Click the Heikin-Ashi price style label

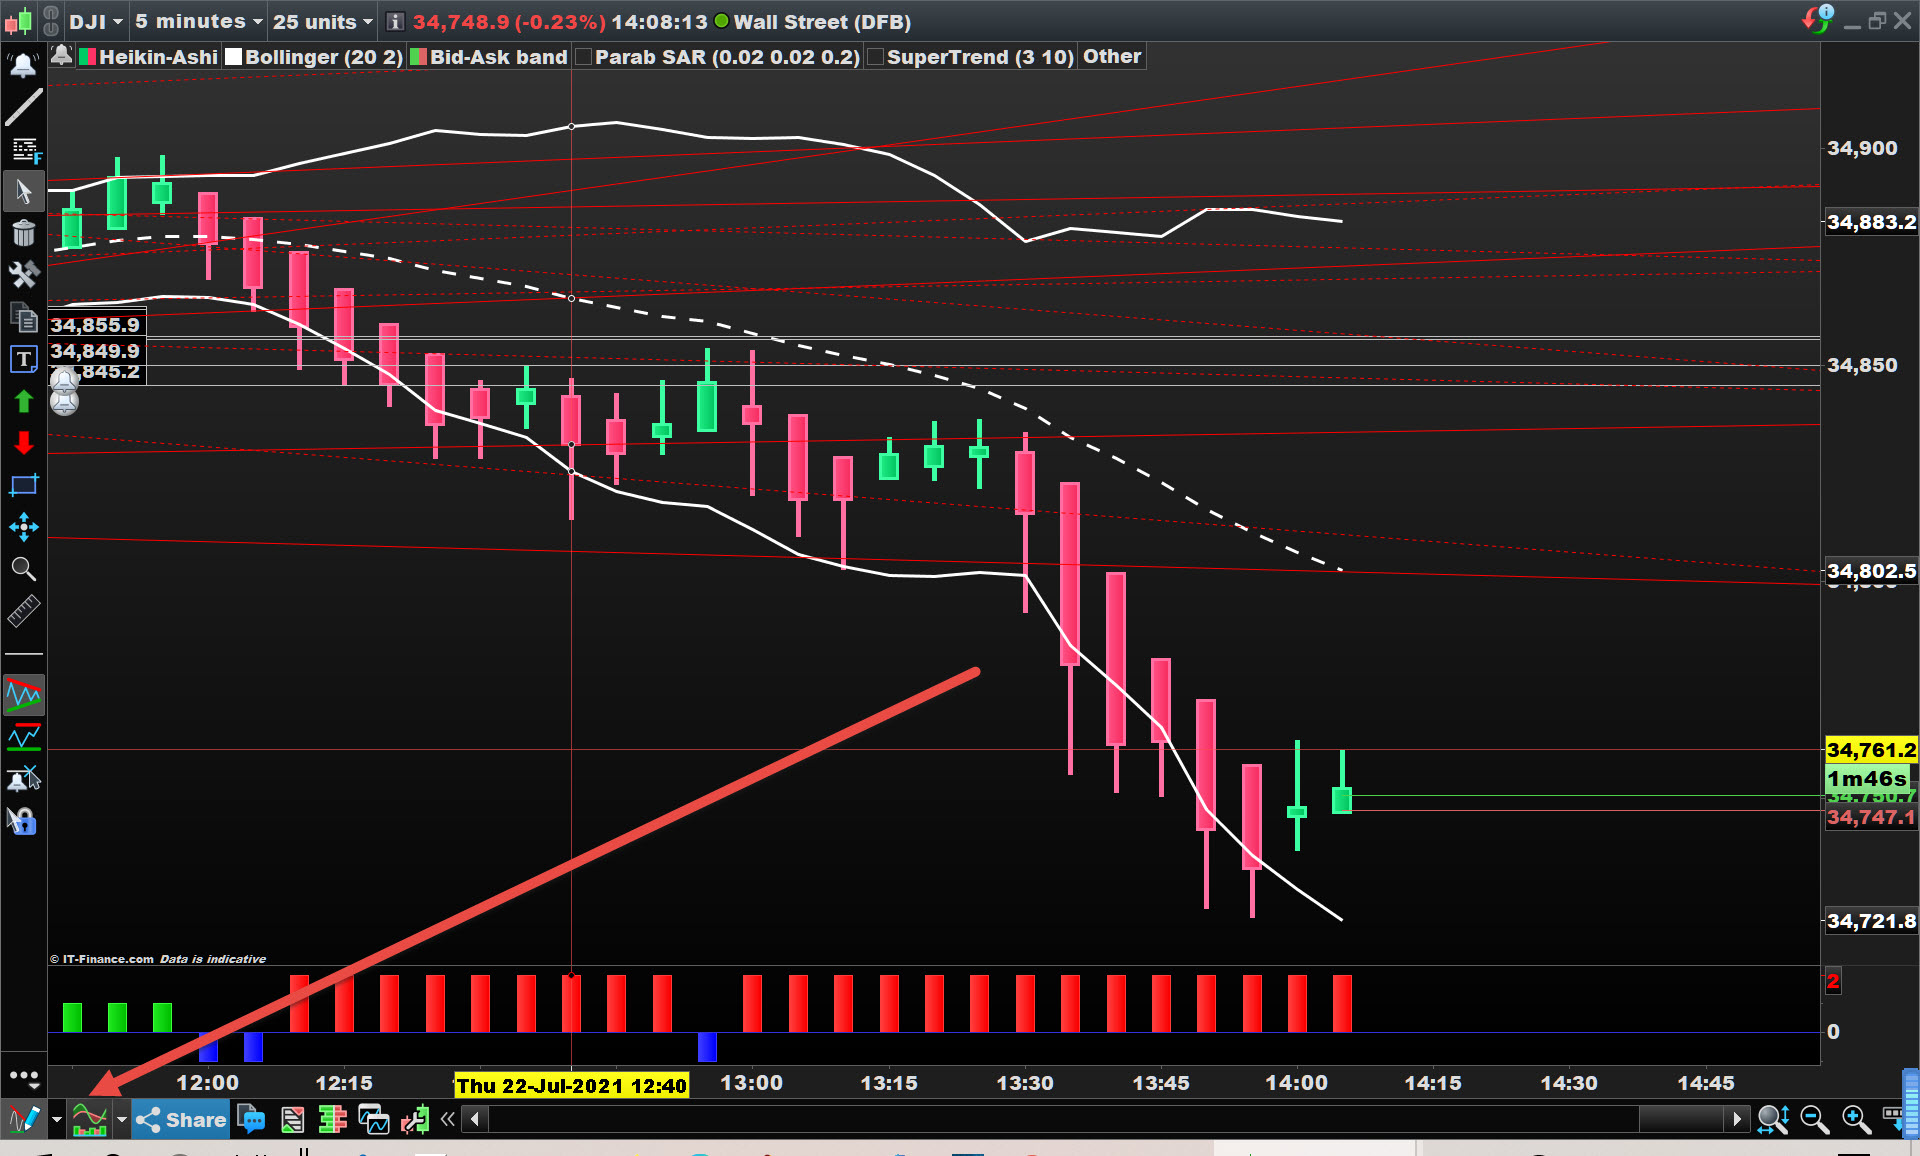point(158,57)
